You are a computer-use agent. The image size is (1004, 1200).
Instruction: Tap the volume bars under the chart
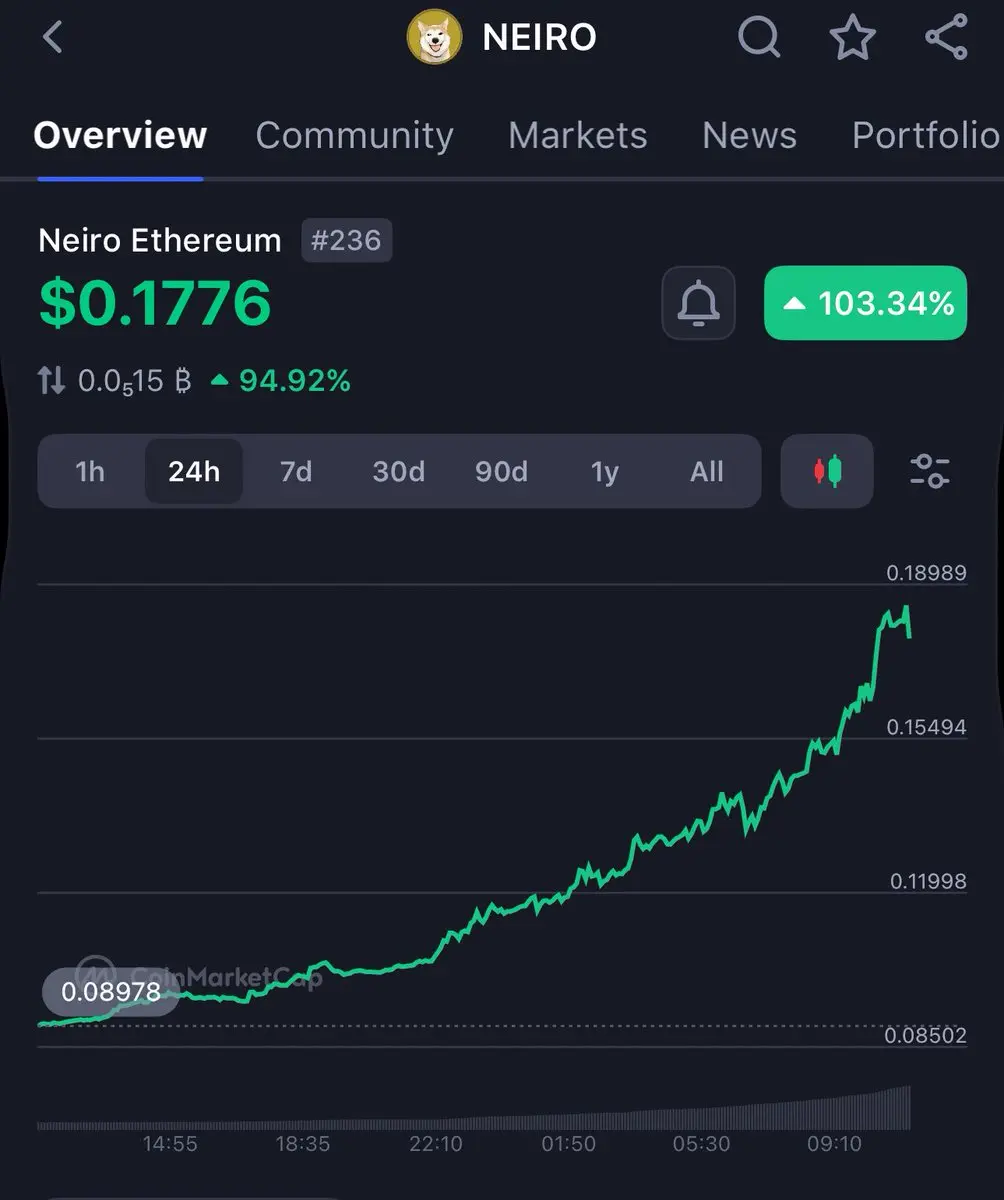(474, 1110)
